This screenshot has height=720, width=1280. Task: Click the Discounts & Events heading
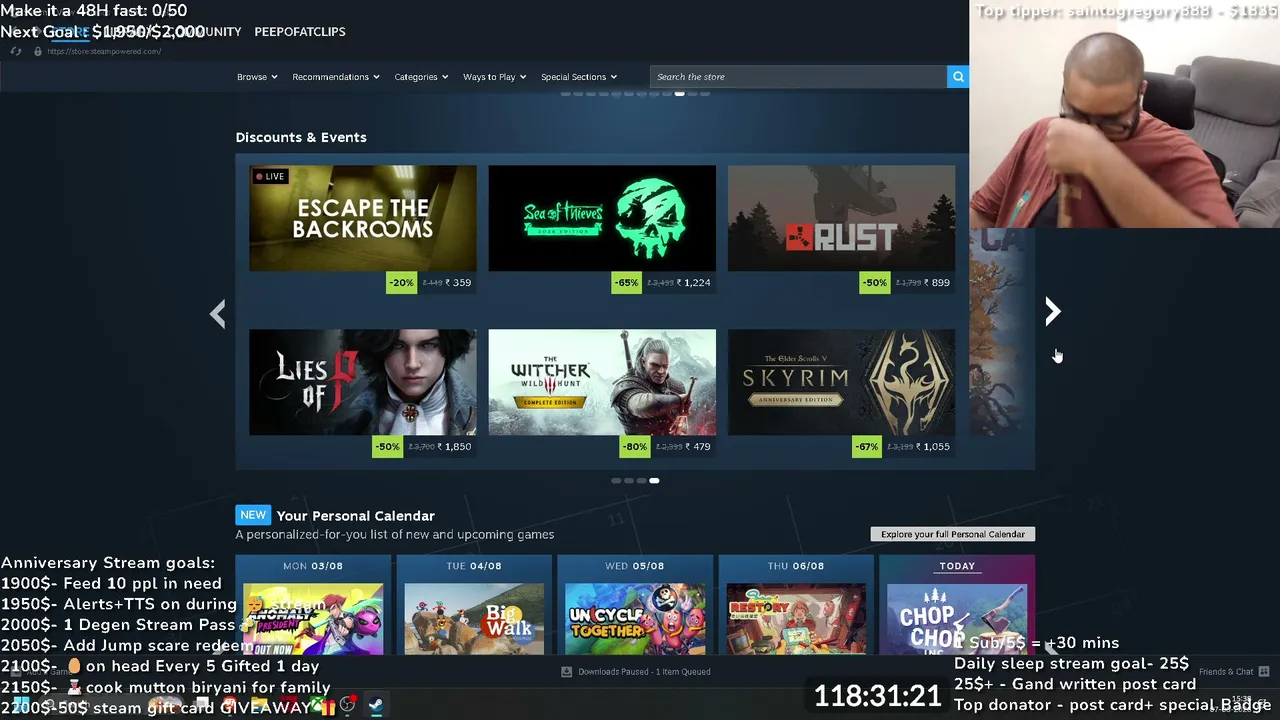click(x=301, y=137)
